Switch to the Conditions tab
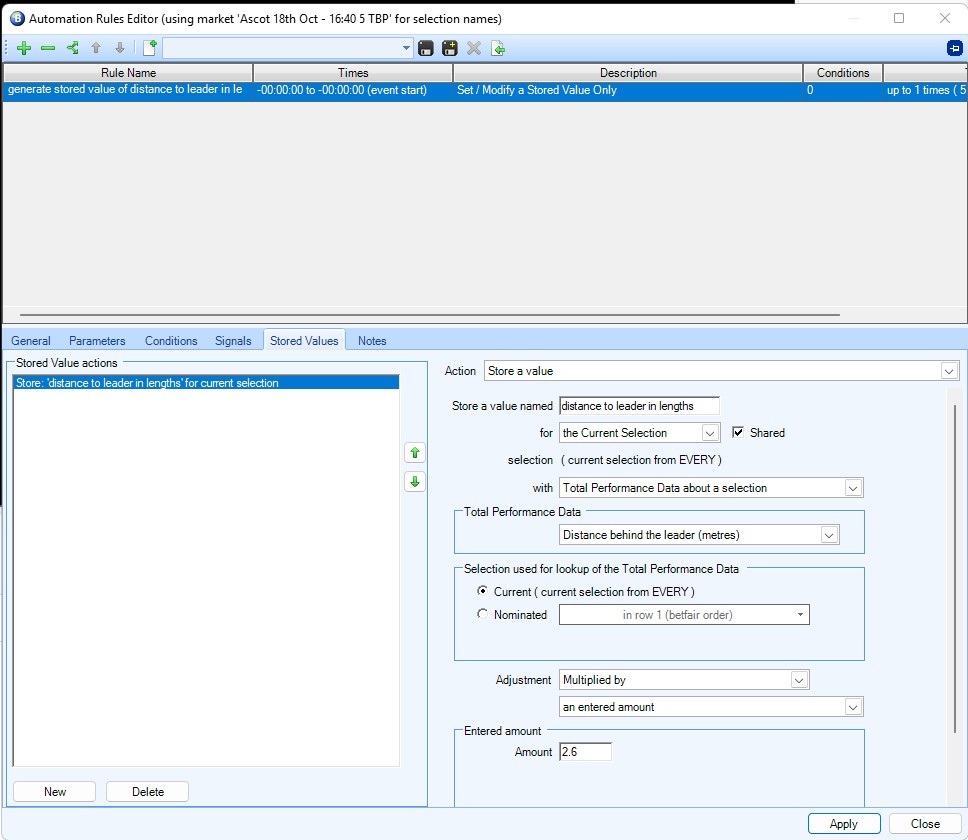The image size is (968, 840). click(171, 341)
